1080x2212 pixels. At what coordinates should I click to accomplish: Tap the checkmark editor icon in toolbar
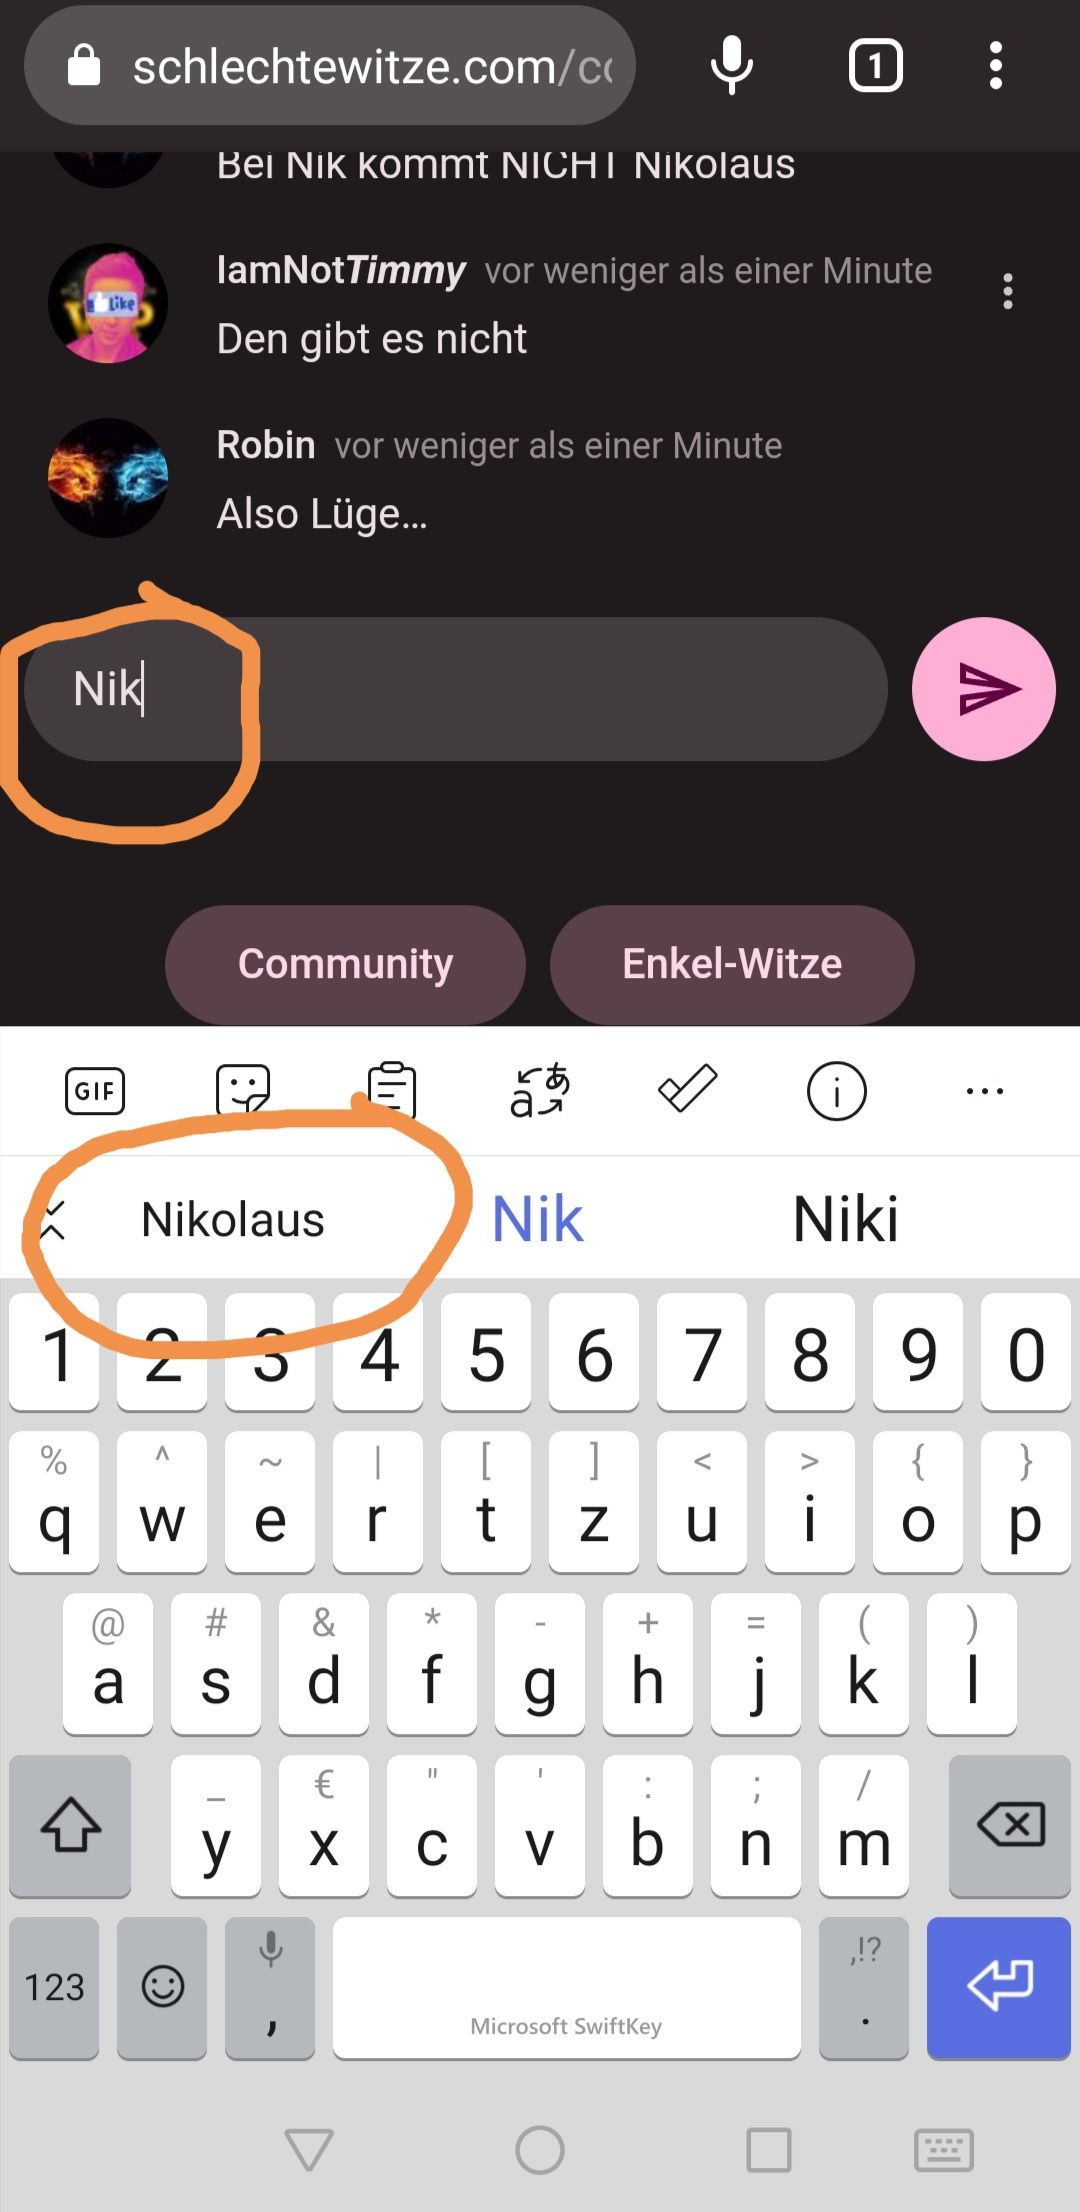688,1089
